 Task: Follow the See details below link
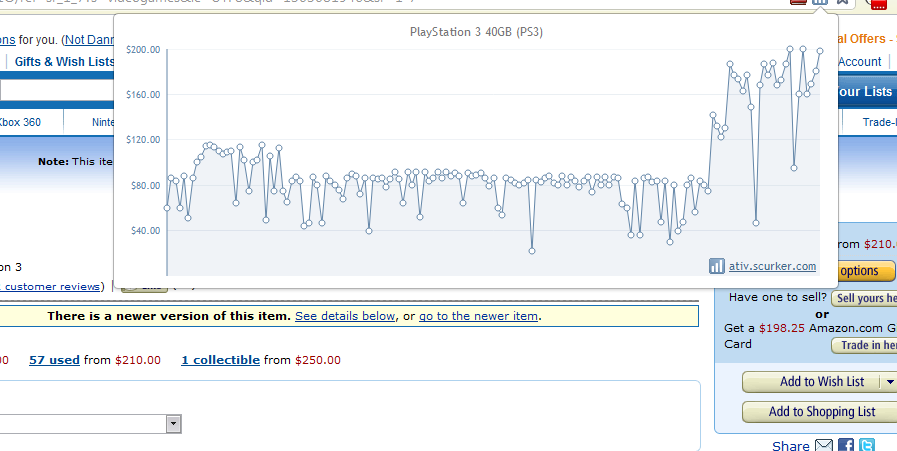click(x=345, y=316)
